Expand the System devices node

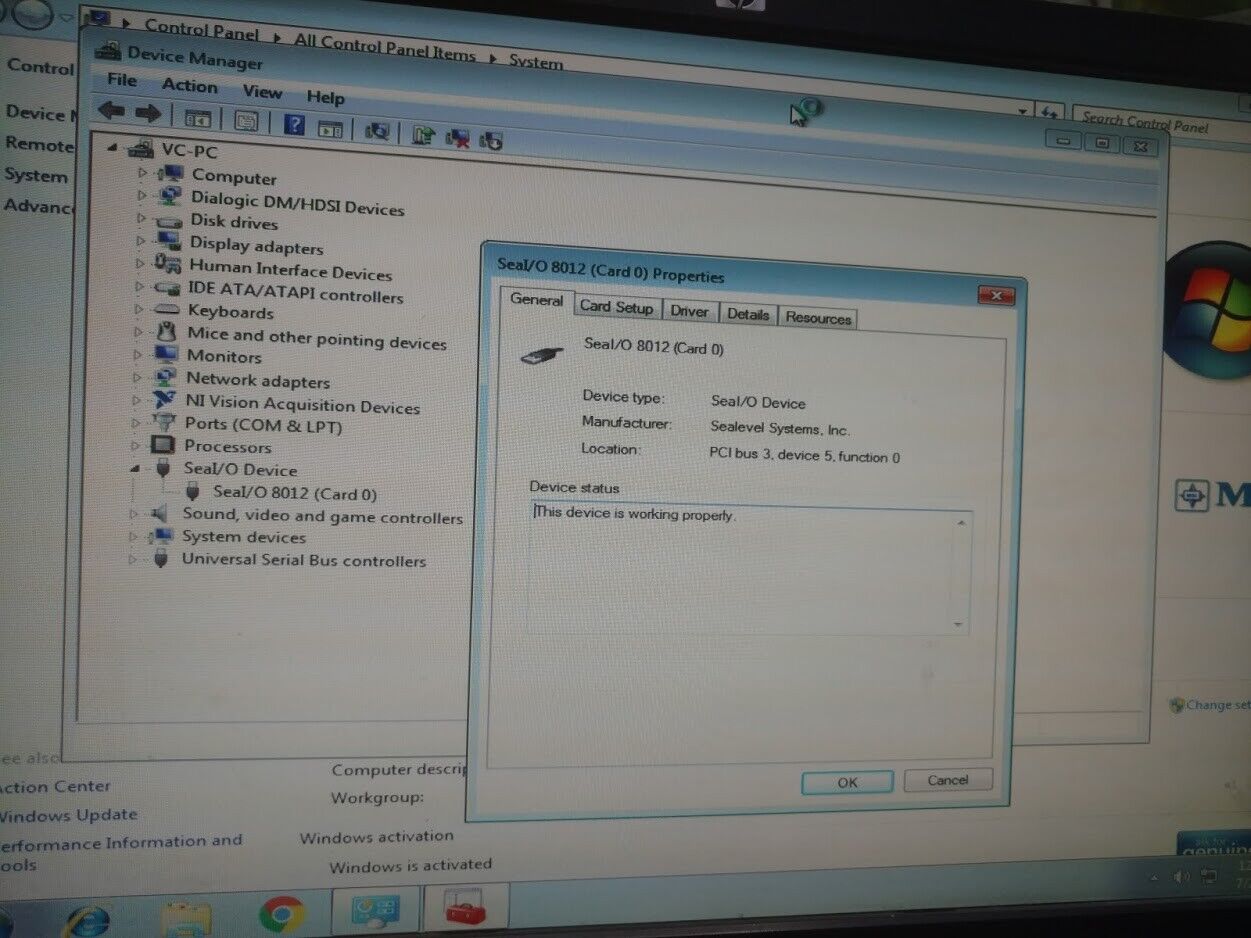click(x=134, y=536)
